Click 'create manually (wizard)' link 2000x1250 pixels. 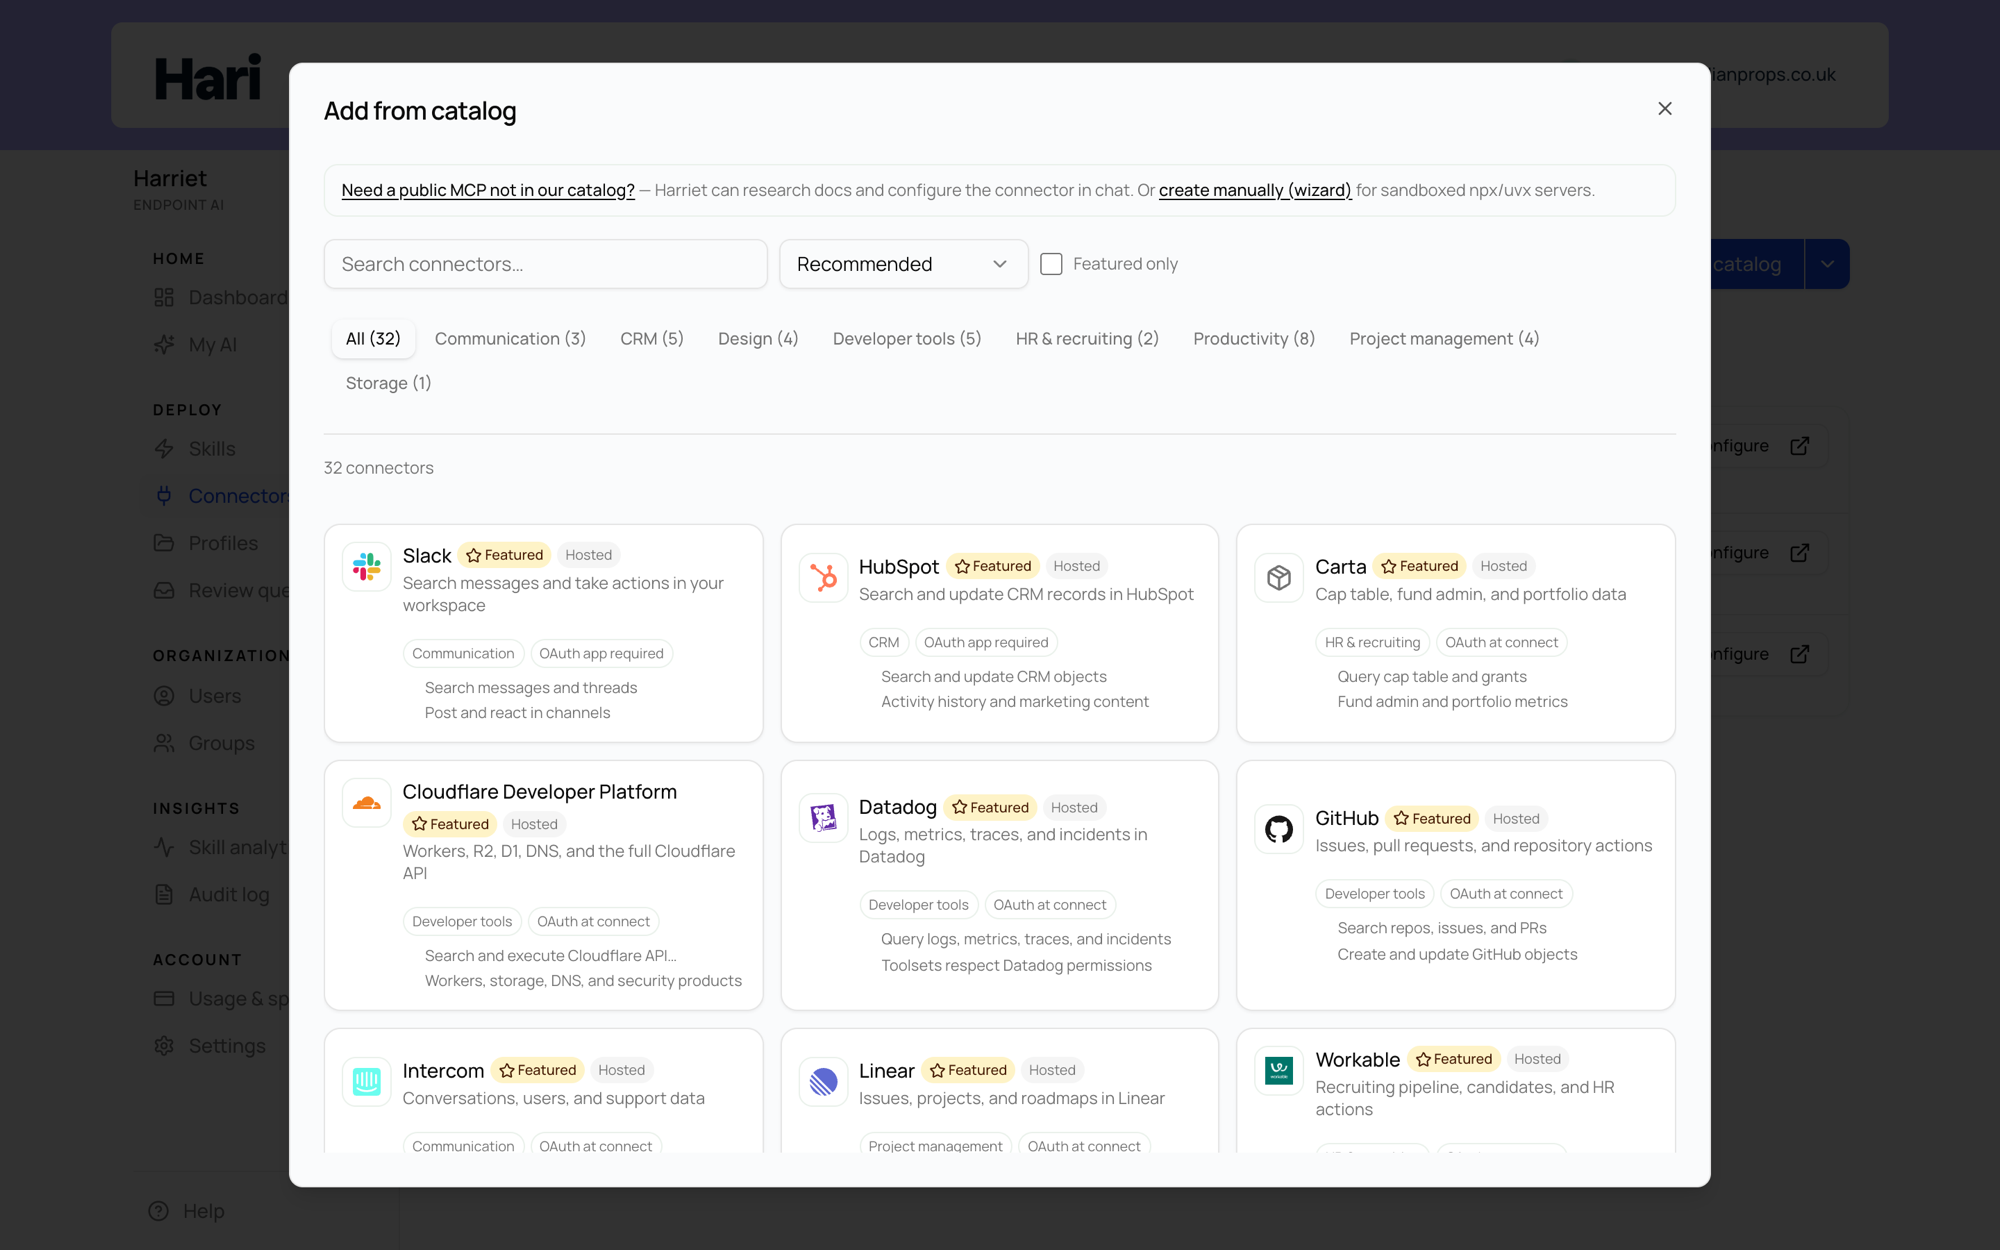[x=1255, y=190]
